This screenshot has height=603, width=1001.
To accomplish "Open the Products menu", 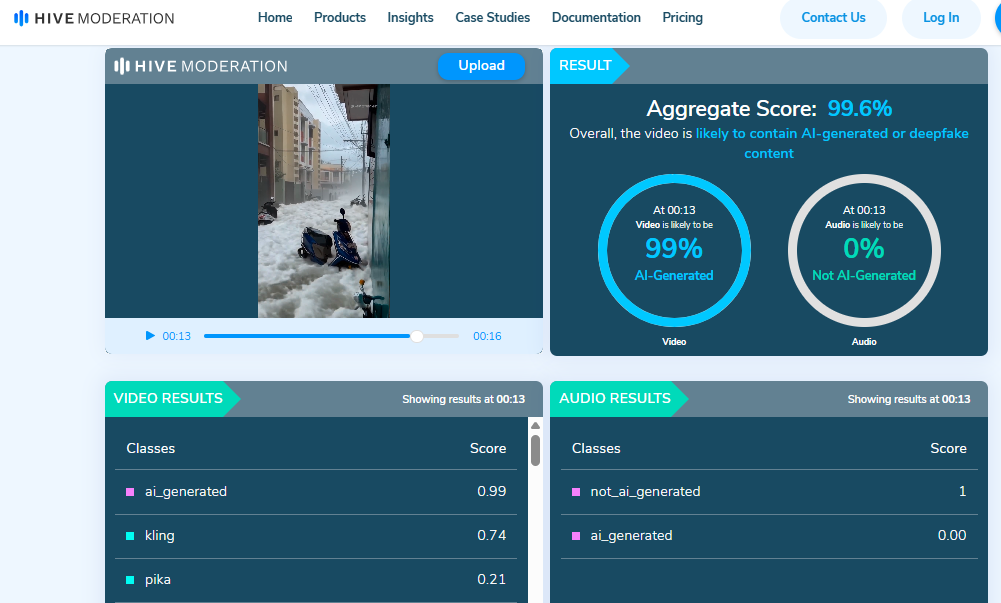I will pyautogui.click(x=340, y=18).
